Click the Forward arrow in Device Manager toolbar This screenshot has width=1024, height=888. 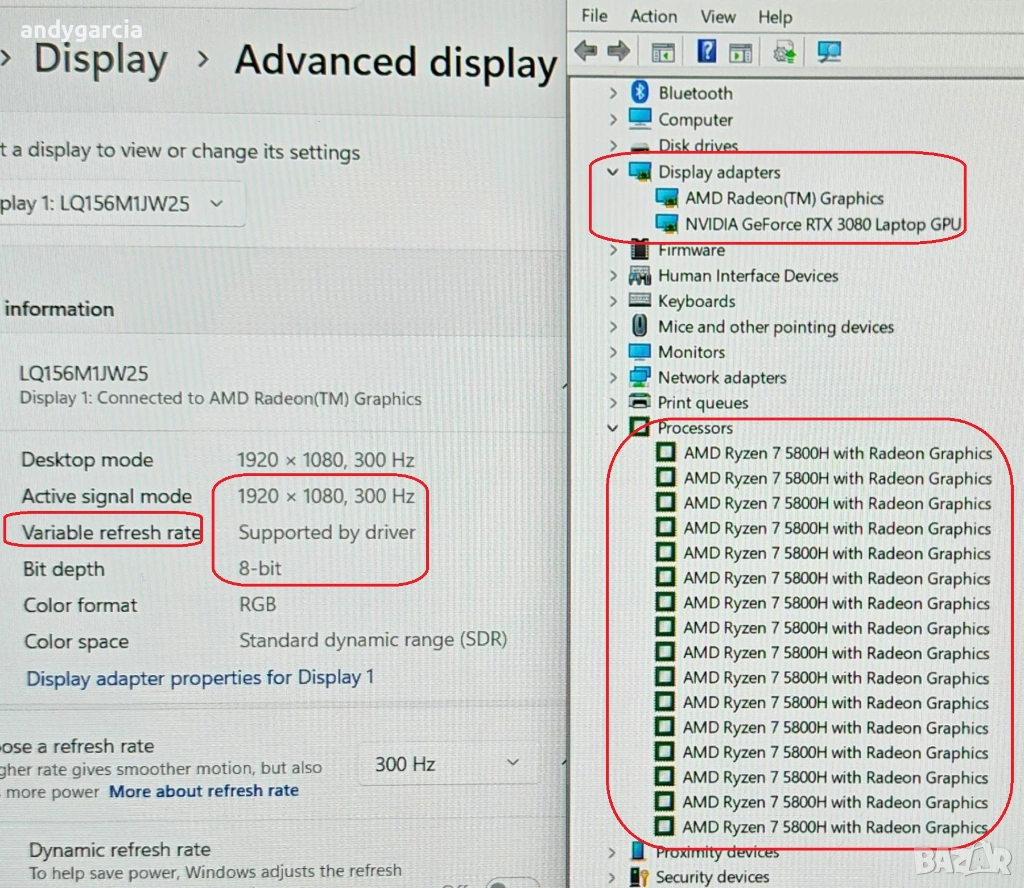click(x=619, y=52)
